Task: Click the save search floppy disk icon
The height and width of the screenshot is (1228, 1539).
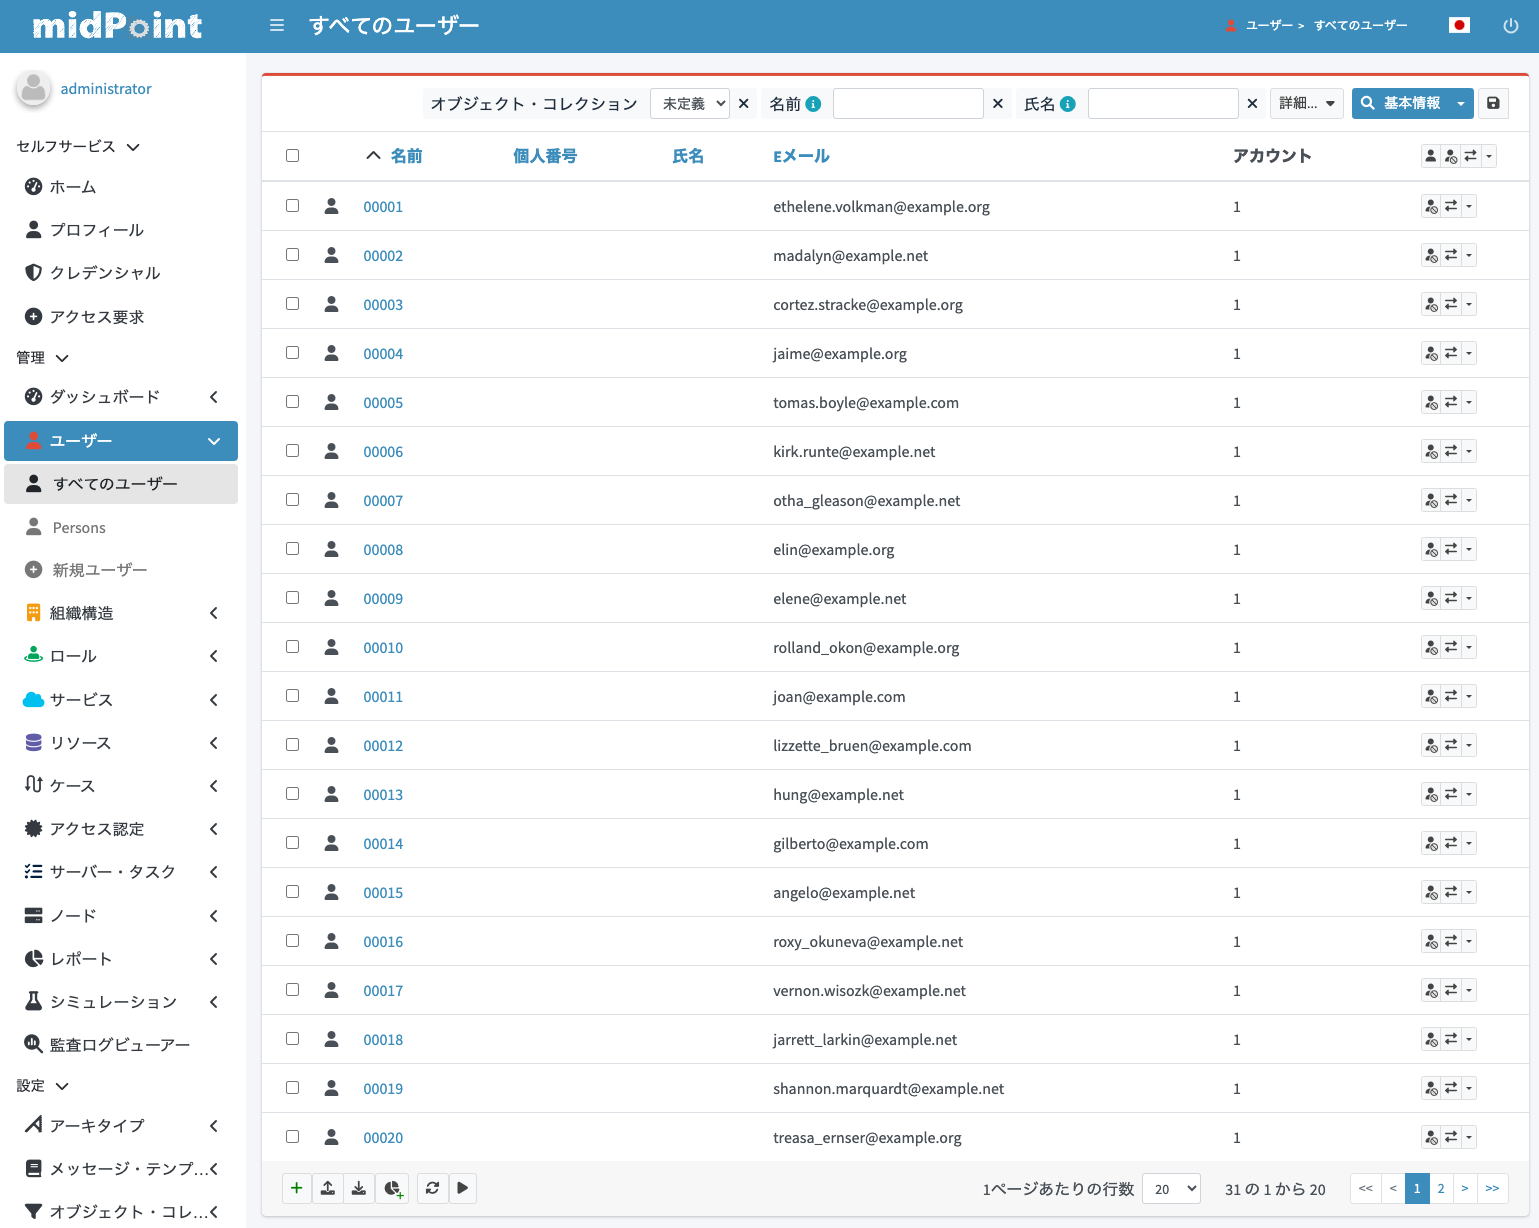Action: click(1493, 103)
